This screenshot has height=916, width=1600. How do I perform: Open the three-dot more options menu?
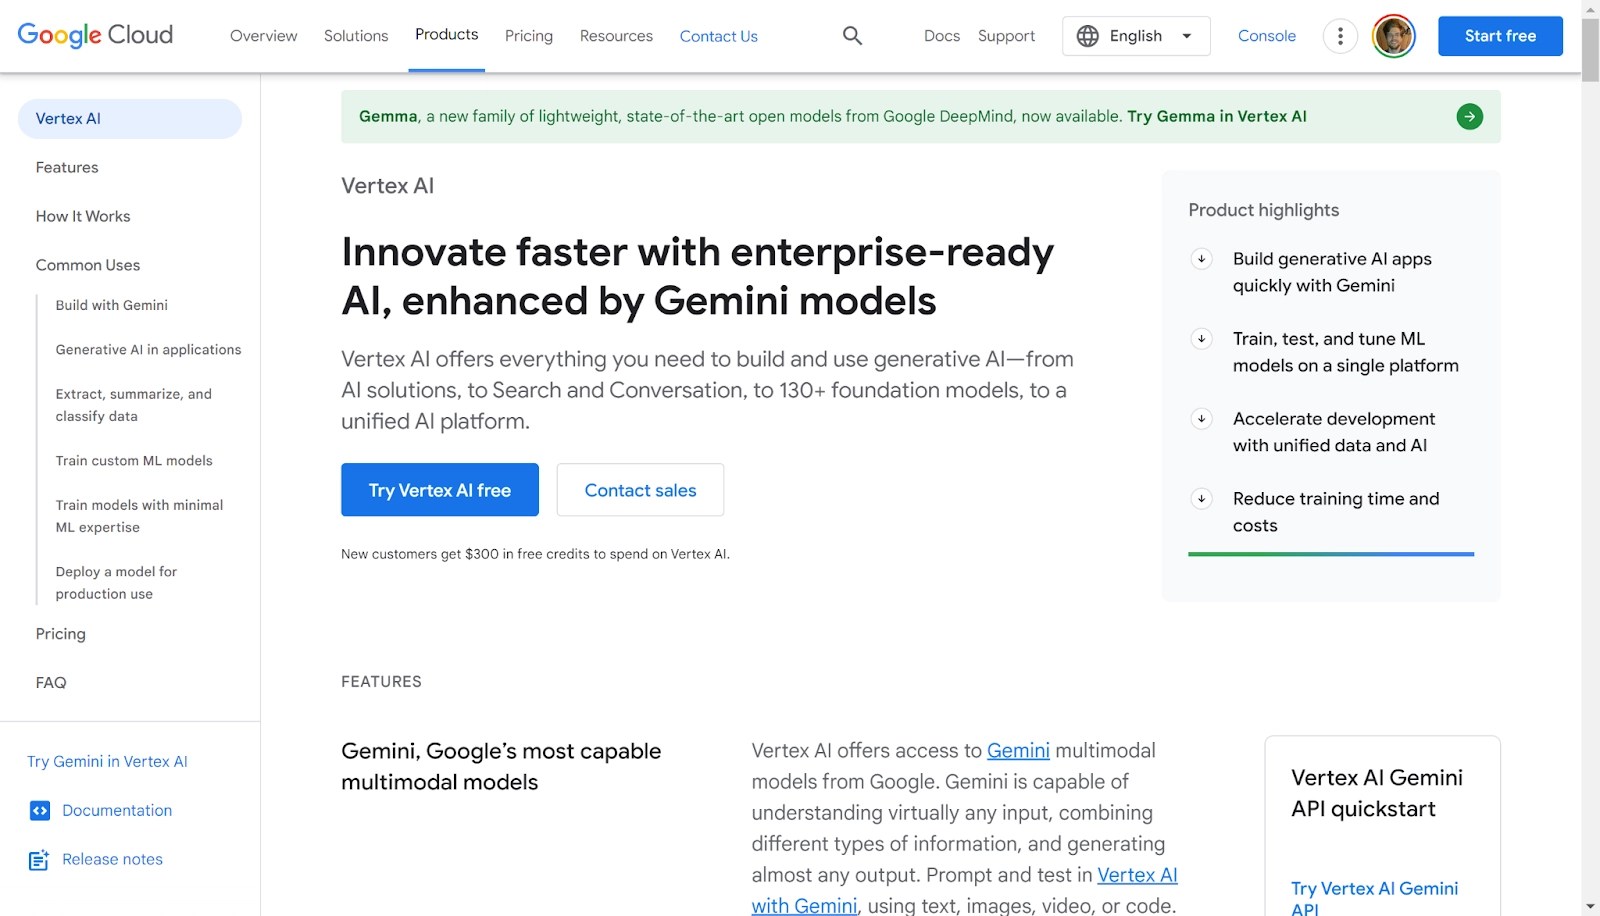pos(1340,36)
